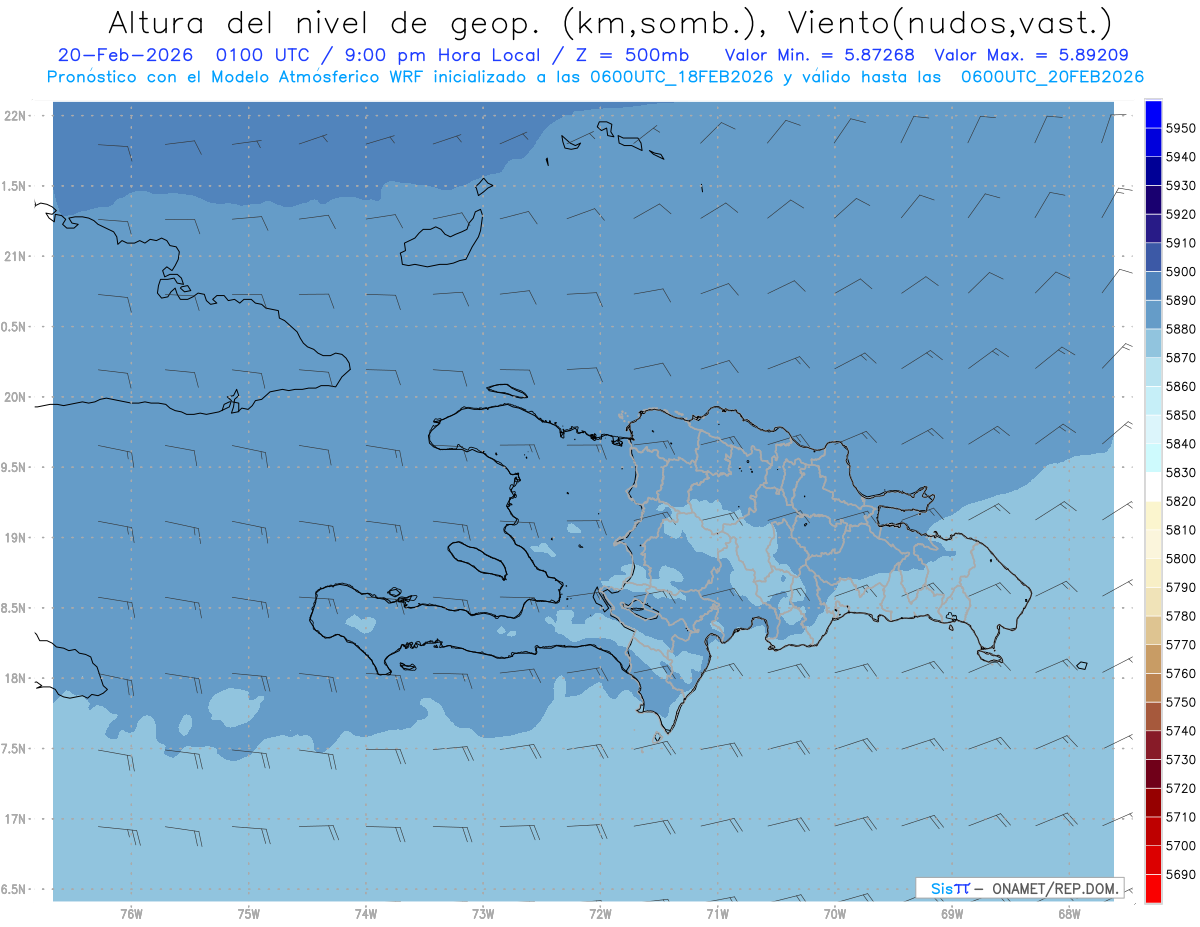The width and height of the screenshot is (1200, 927).
Task: Click the '0600UTC_20FEB2026' valid-until time
Action: click(1052, 77)
